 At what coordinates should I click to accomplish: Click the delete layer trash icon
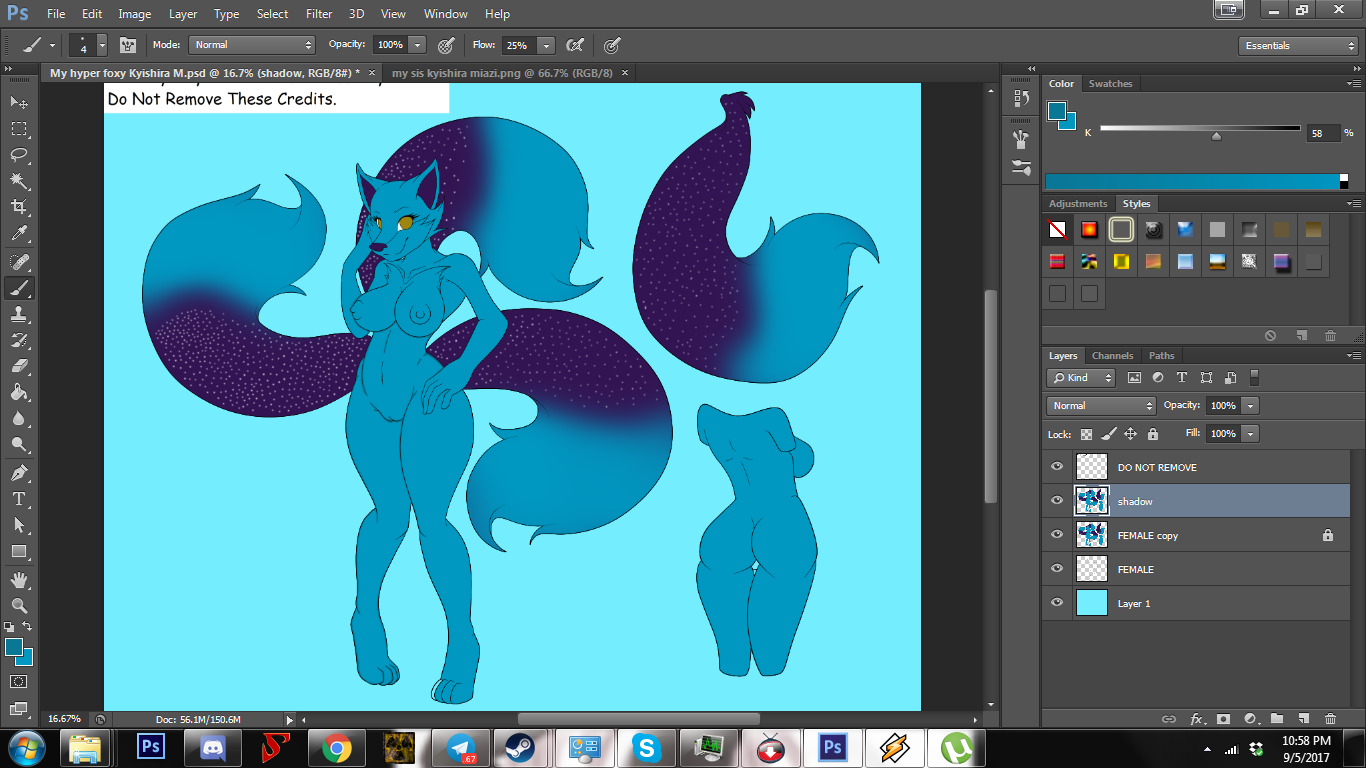[x=1330, y=719]
